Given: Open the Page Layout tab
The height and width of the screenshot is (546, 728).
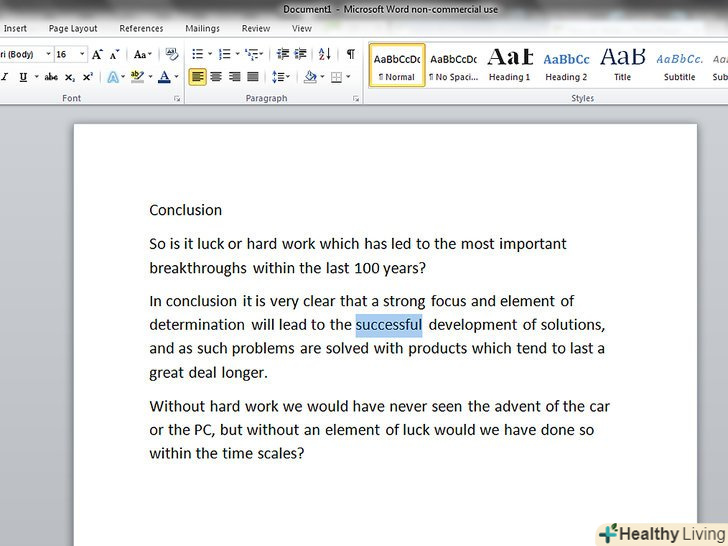Looking at the screenshot, I should tap(73, 29).
